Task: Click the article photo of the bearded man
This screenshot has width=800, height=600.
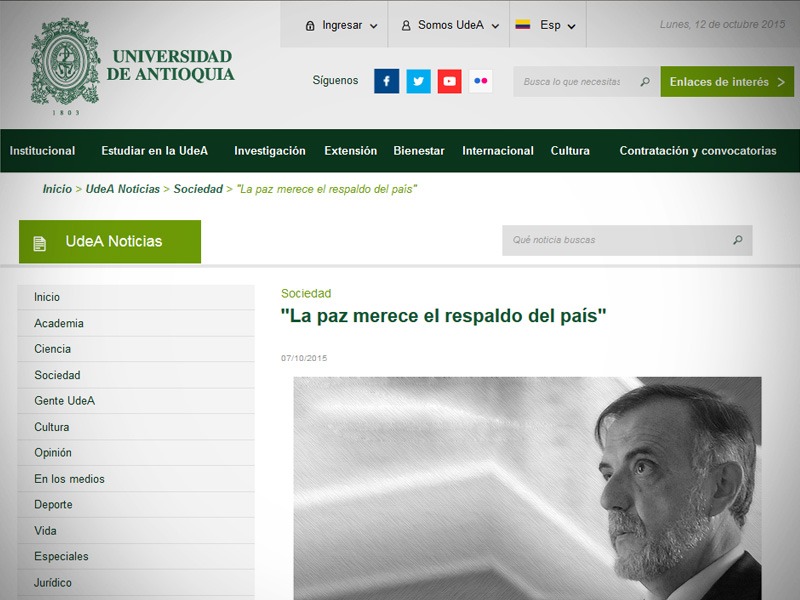Action: pos(527,488)
